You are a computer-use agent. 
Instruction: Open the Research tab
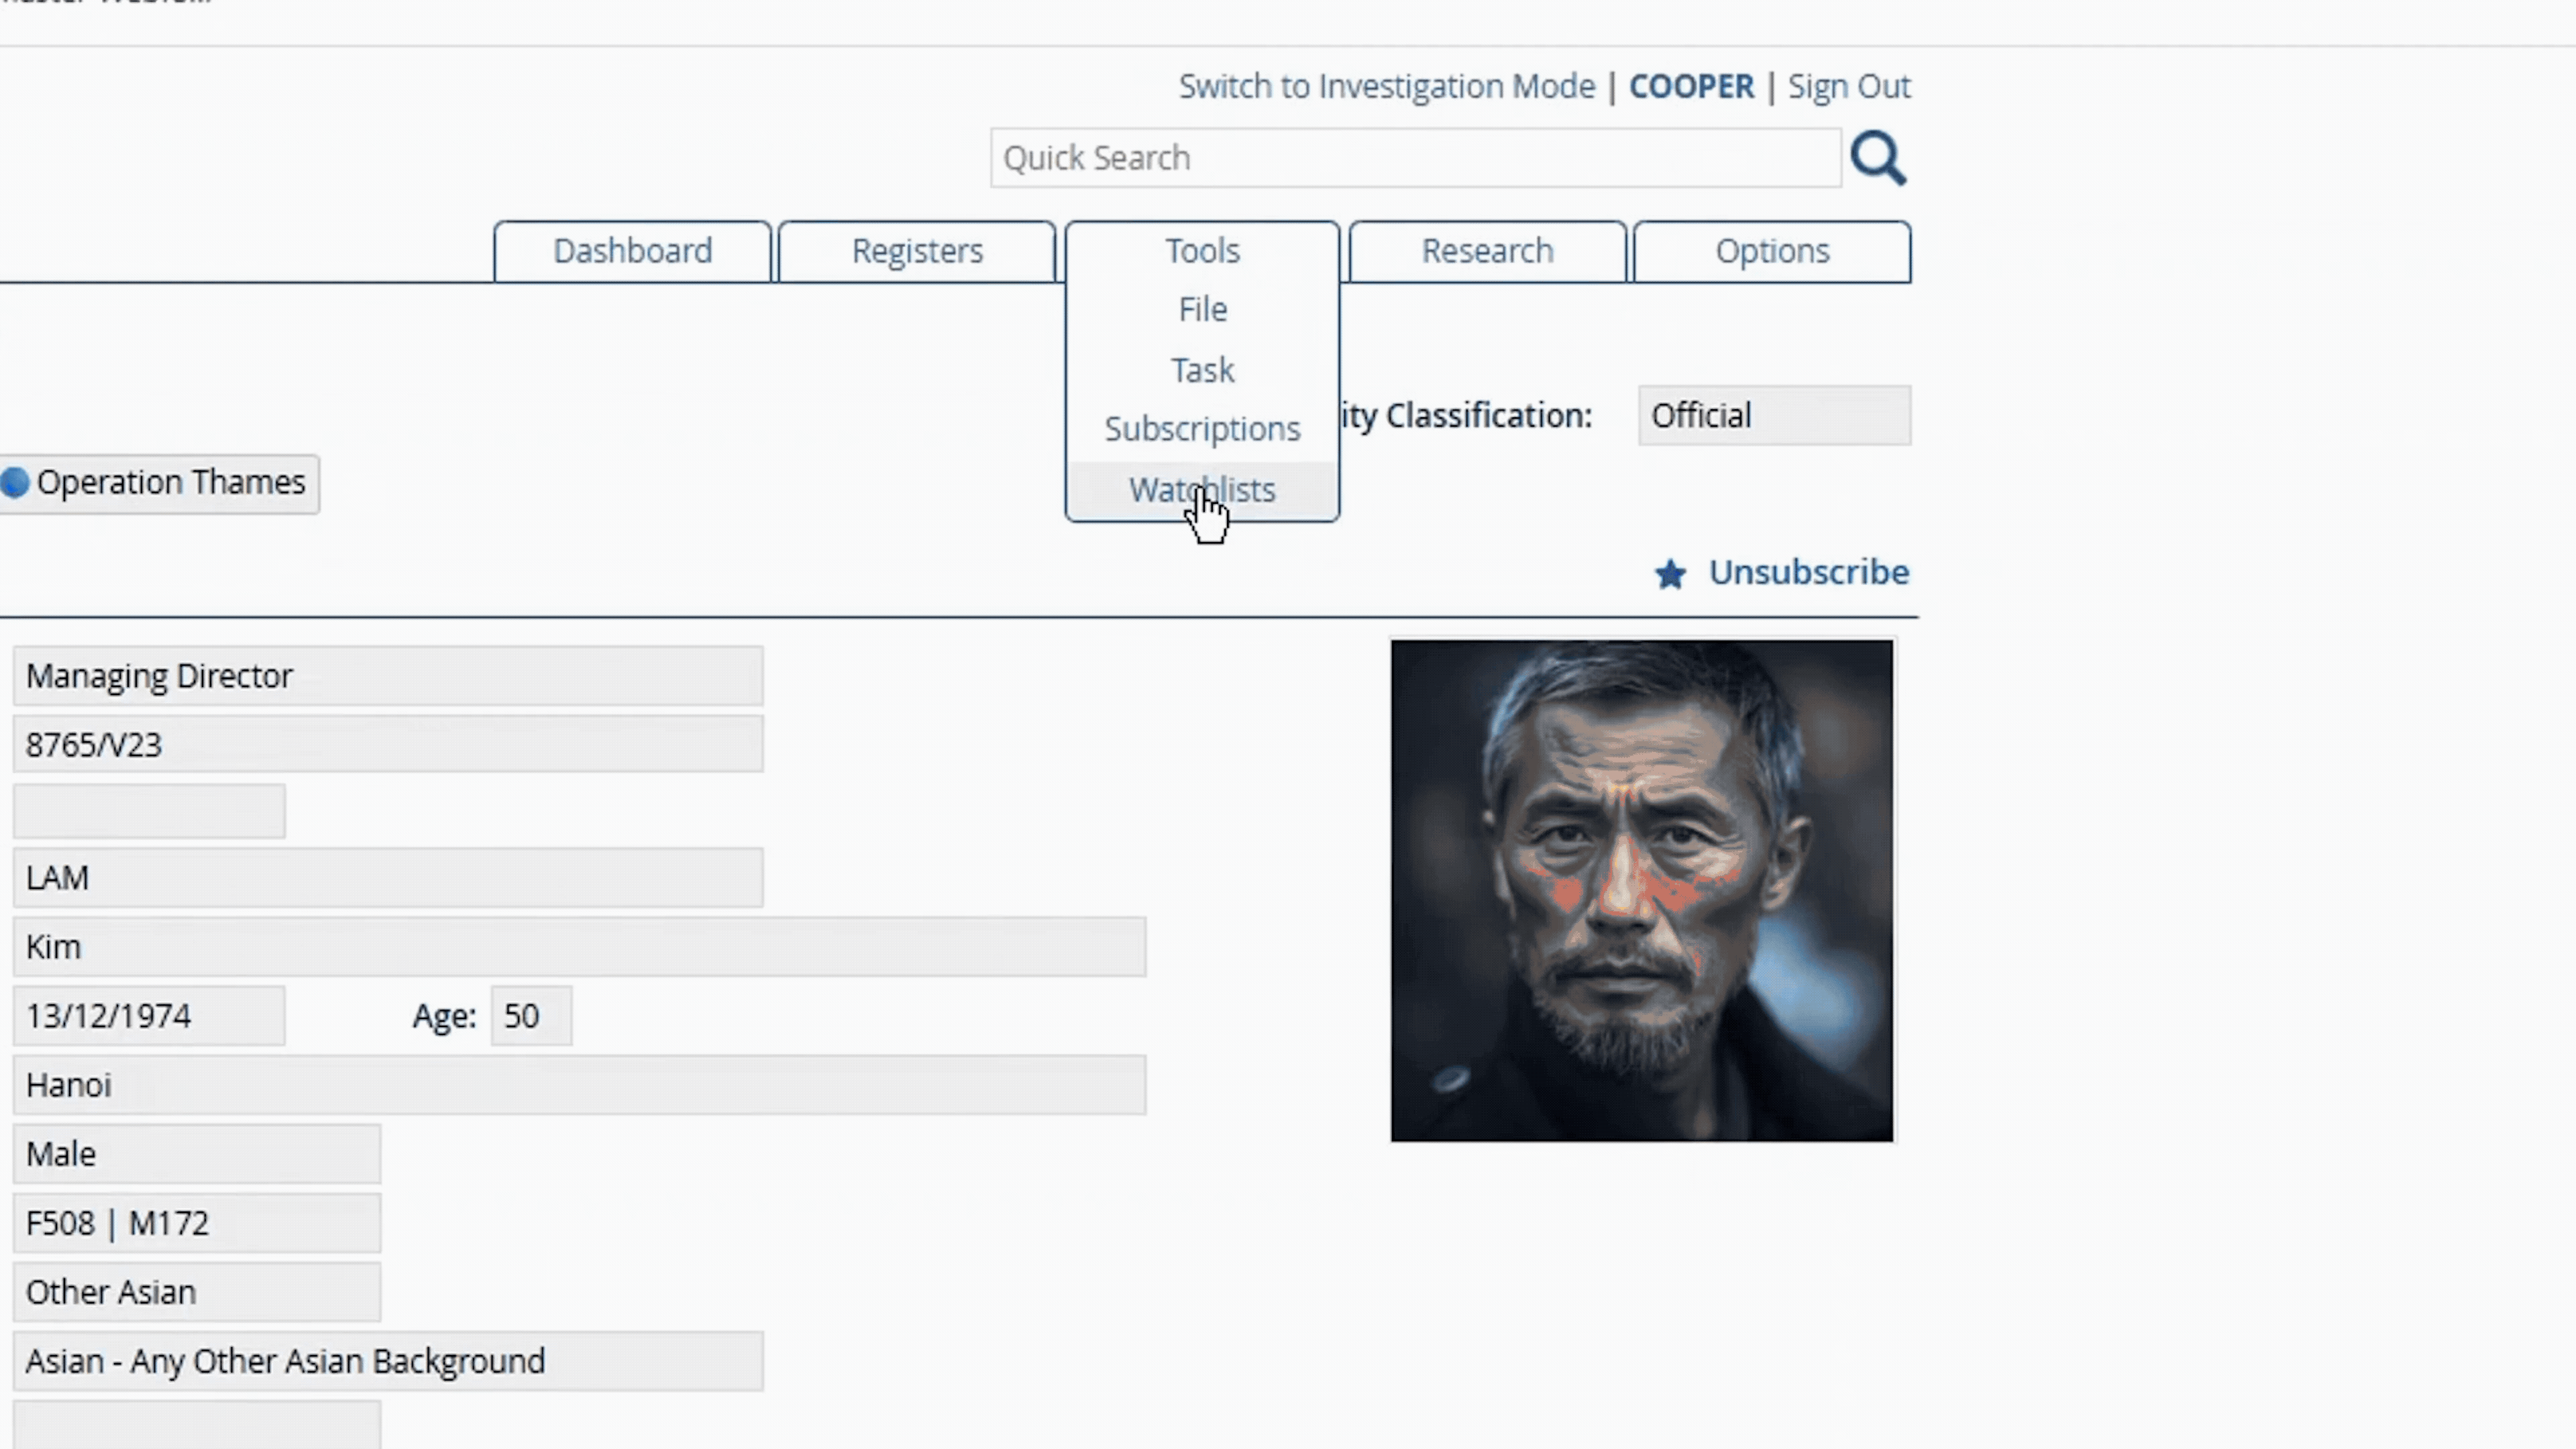click(1487, 251)
